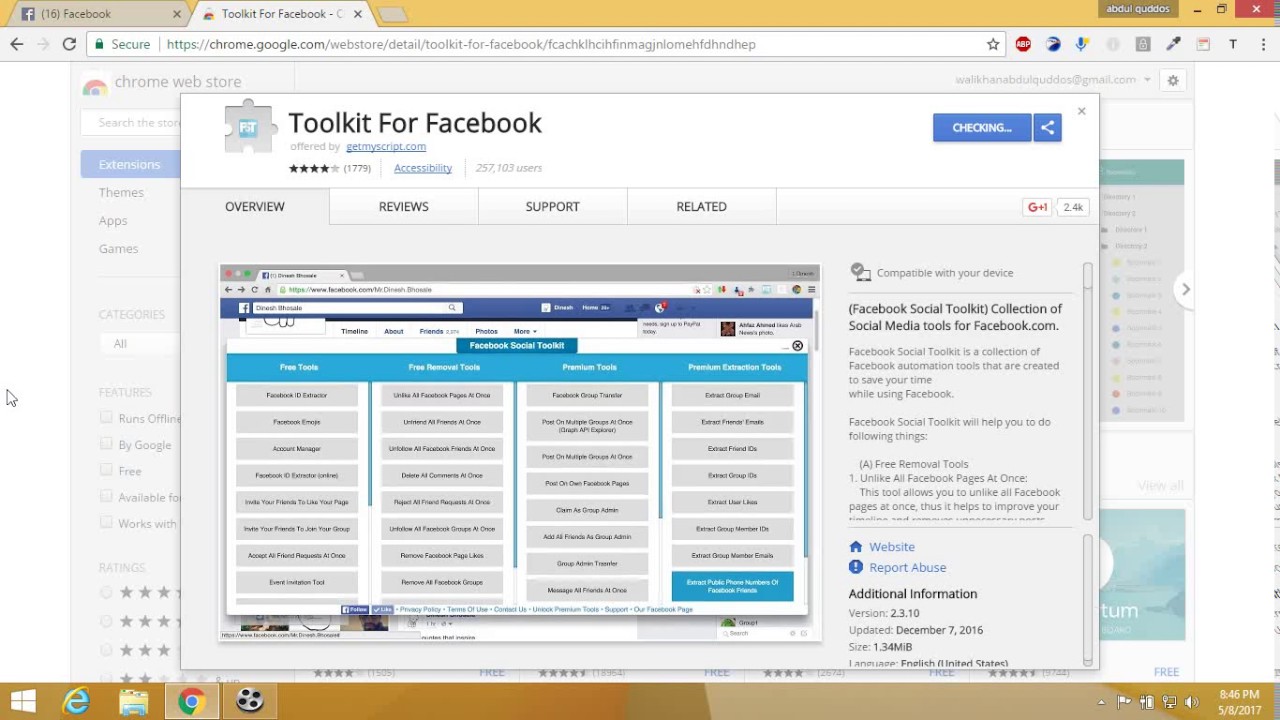The height and width of the screenshot is (720, 1280).
Task: Enable the Runs Offline filter
Action: [106, 418]
